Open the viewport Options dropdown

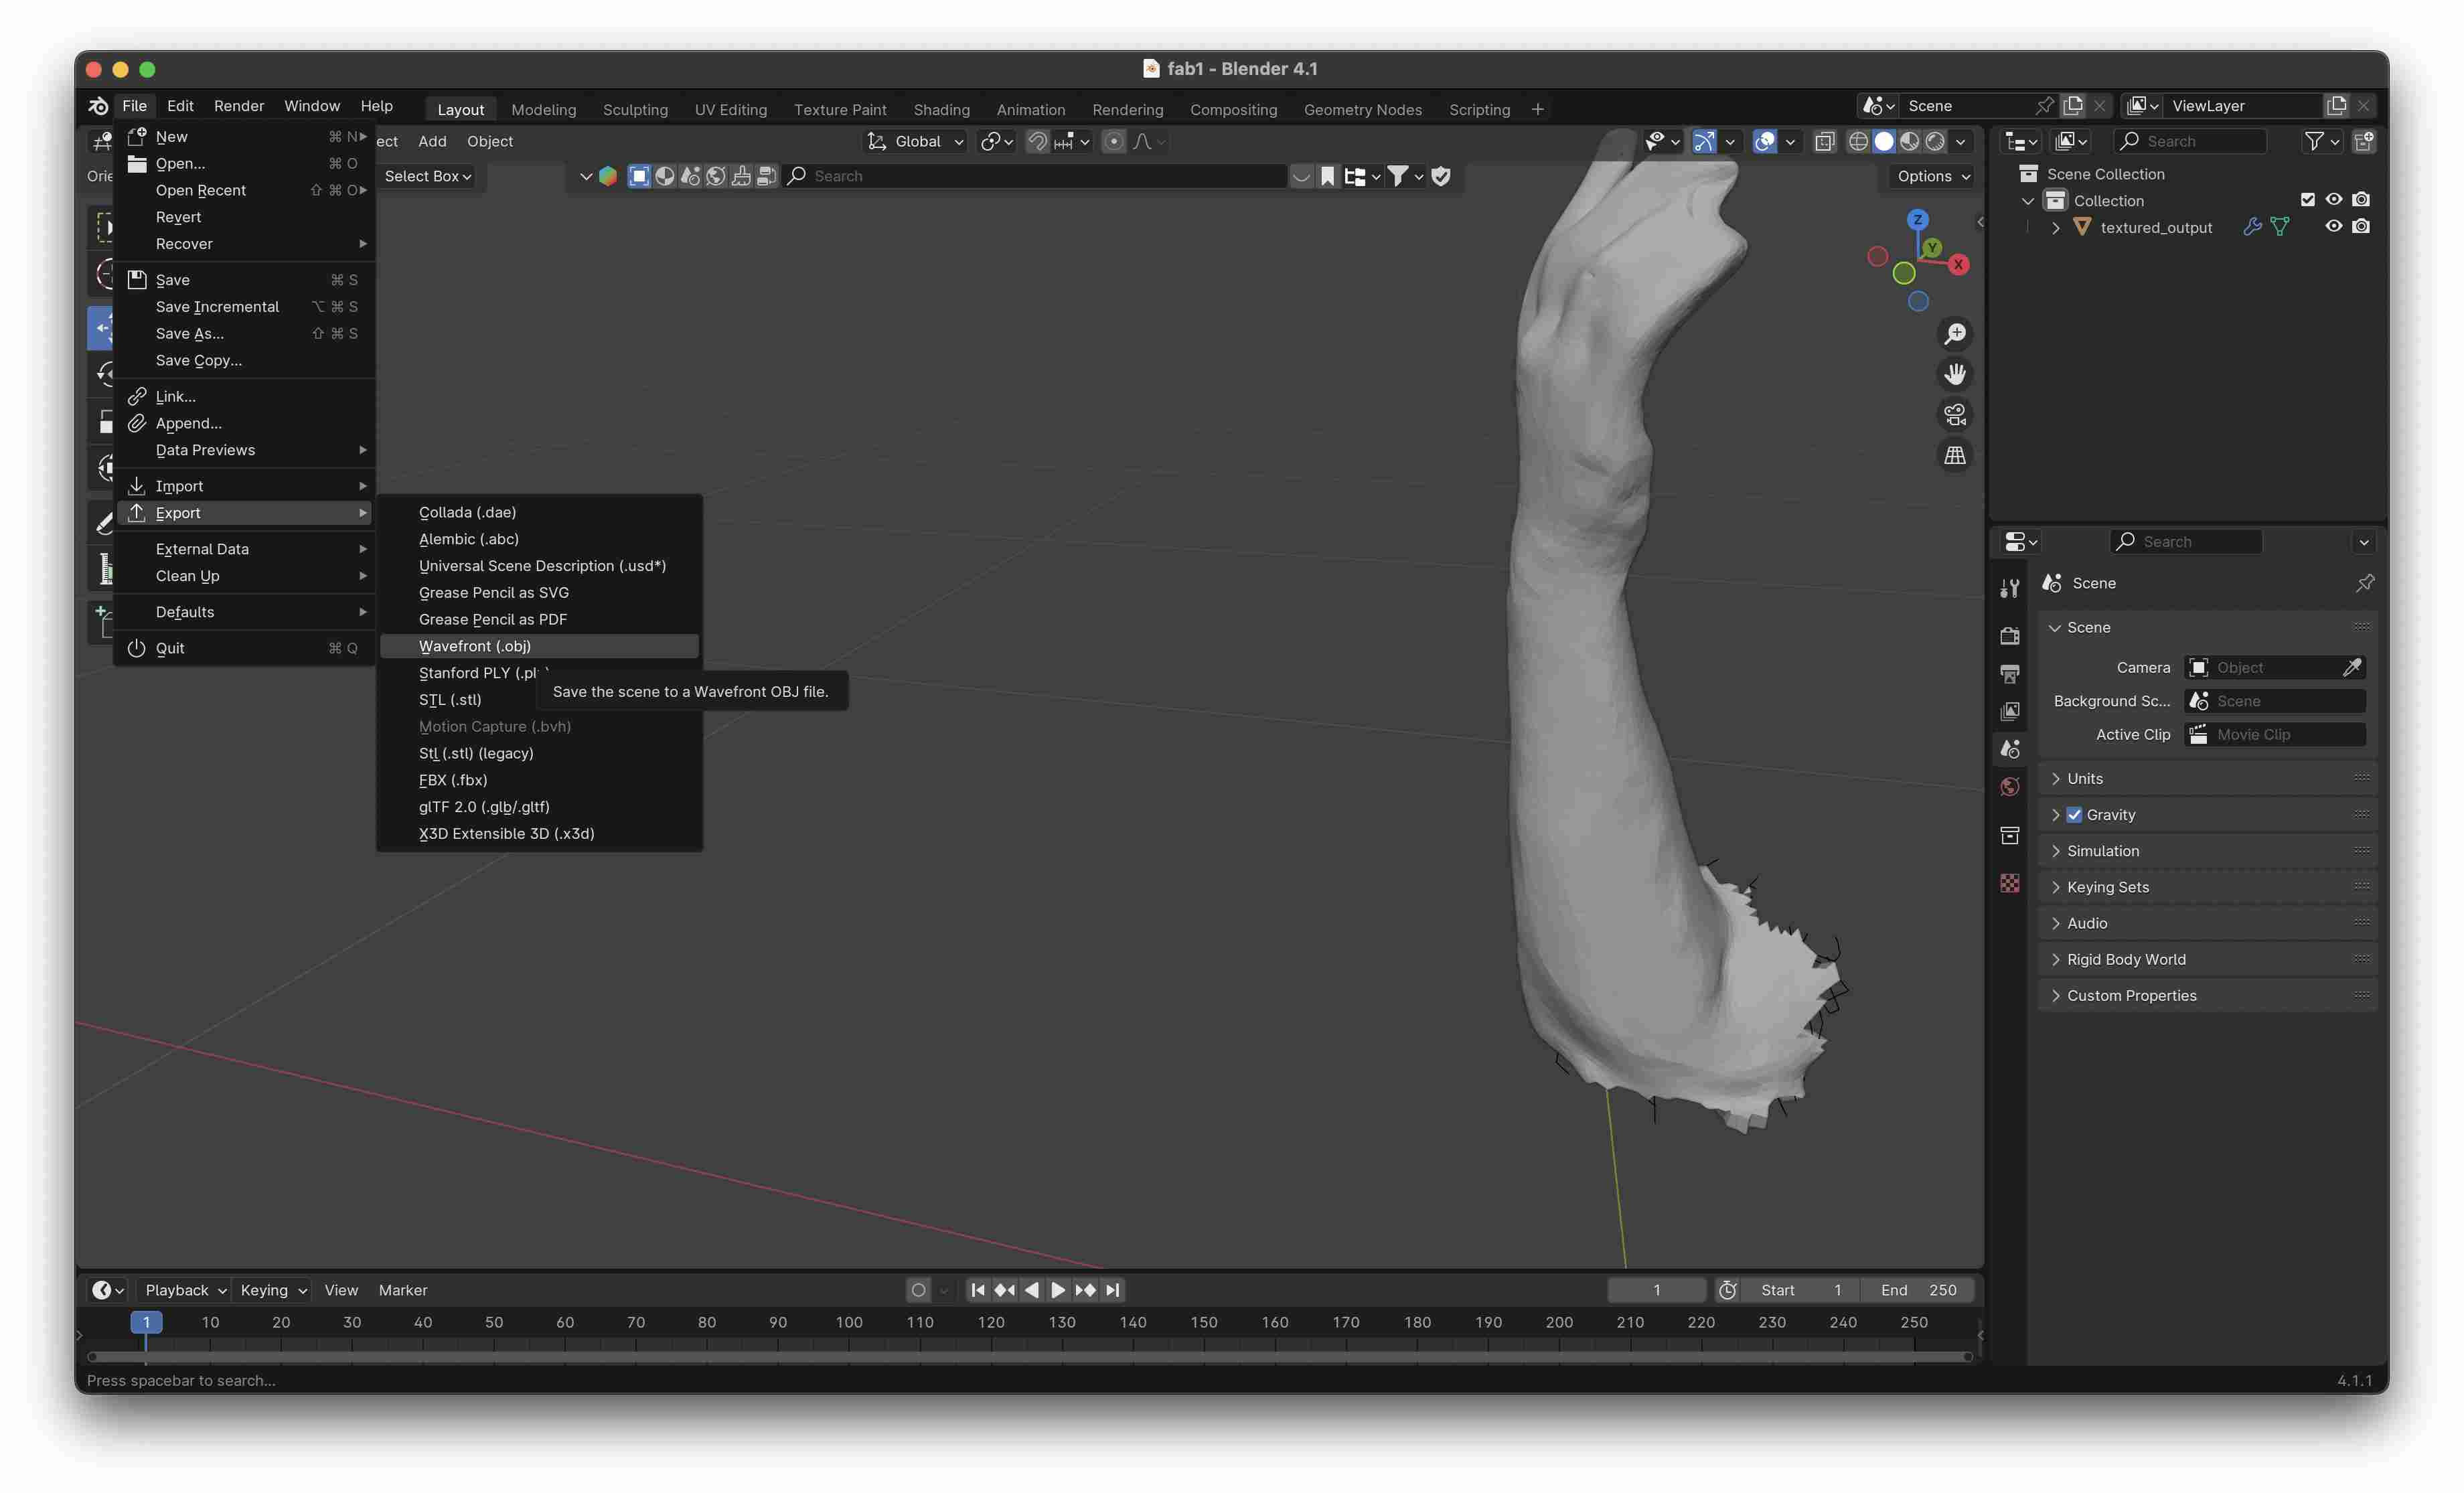tap(1934, 176)
